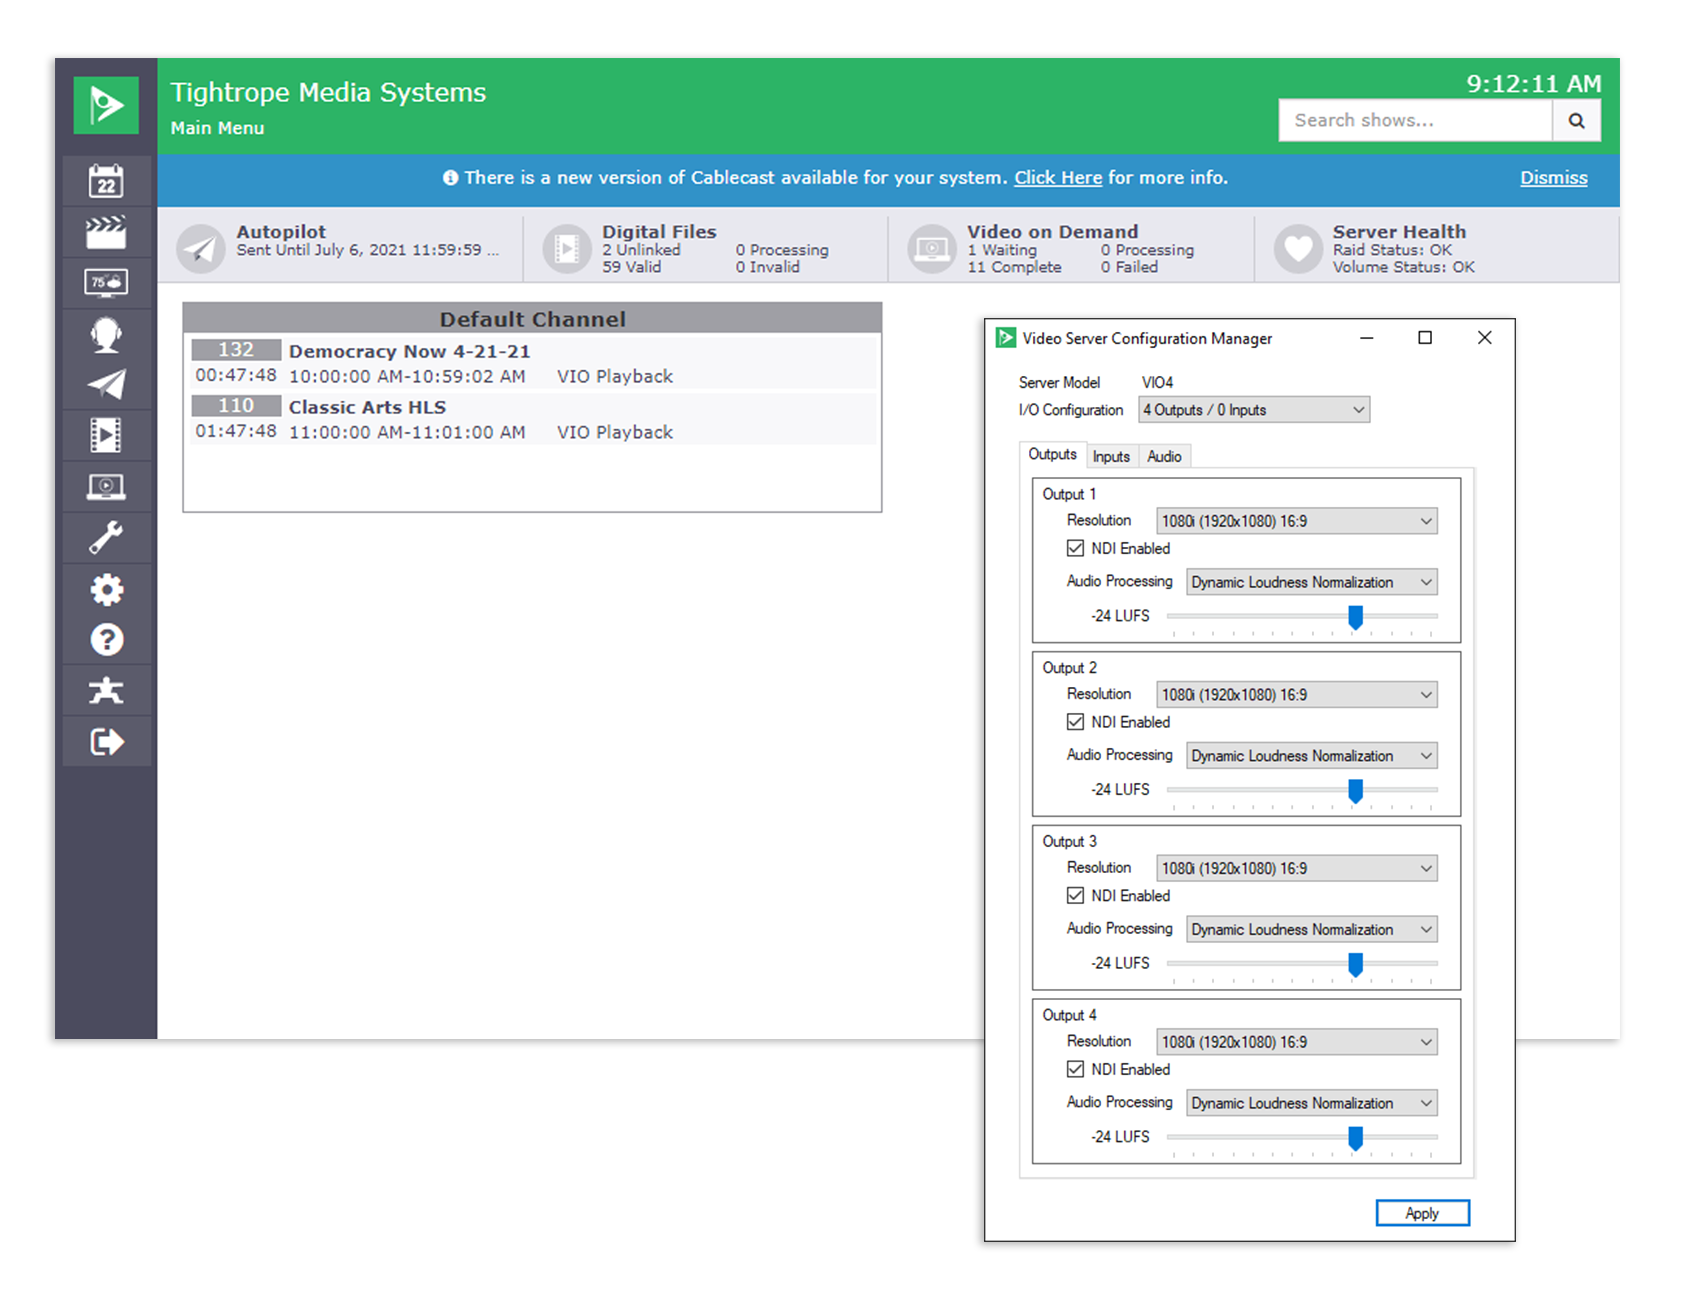Image resolution: width=1689 pixels, height=1310 pixels.
Task: Toggle NDI Enabled checkbox for Output 2
Action: (x=1075, y=722)
